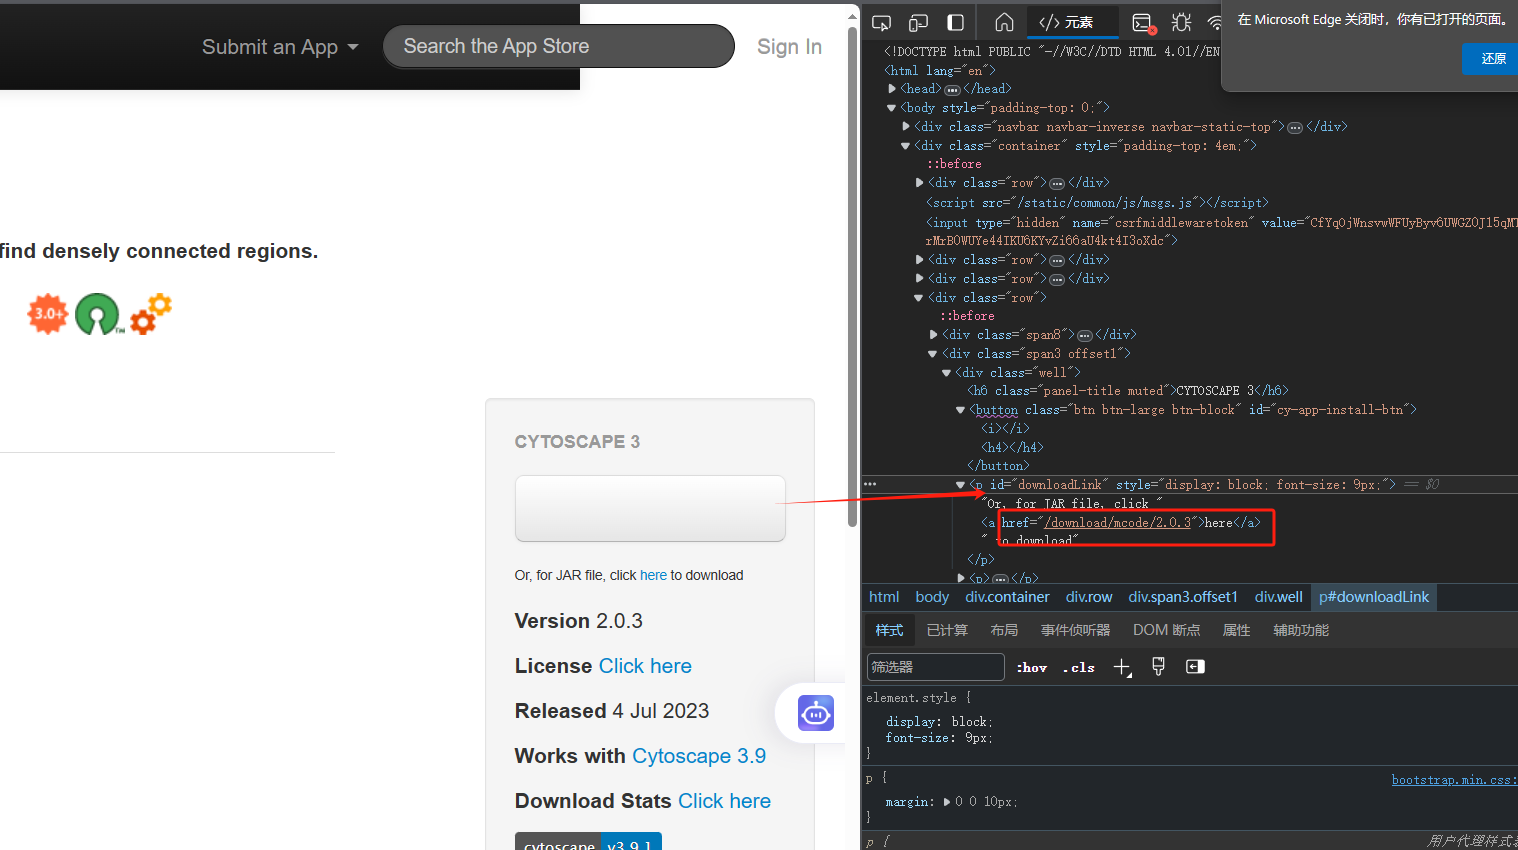This screenshot has height=850, width=1518.
Task: Activate the inspect element picker icon
Action: (881, 23)
